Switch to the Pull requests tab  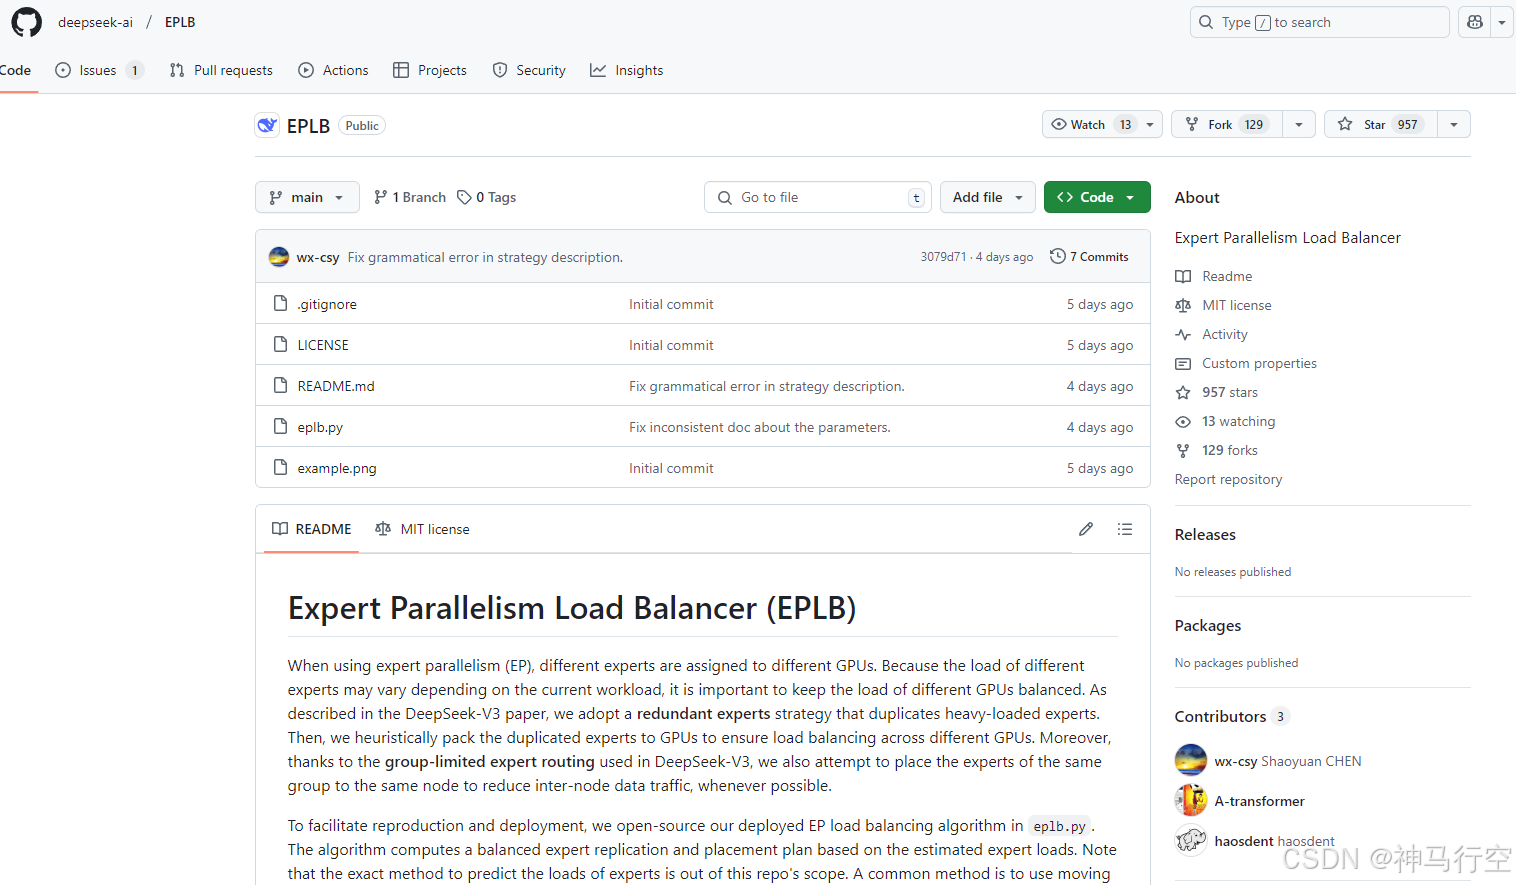tap(221, 70)
